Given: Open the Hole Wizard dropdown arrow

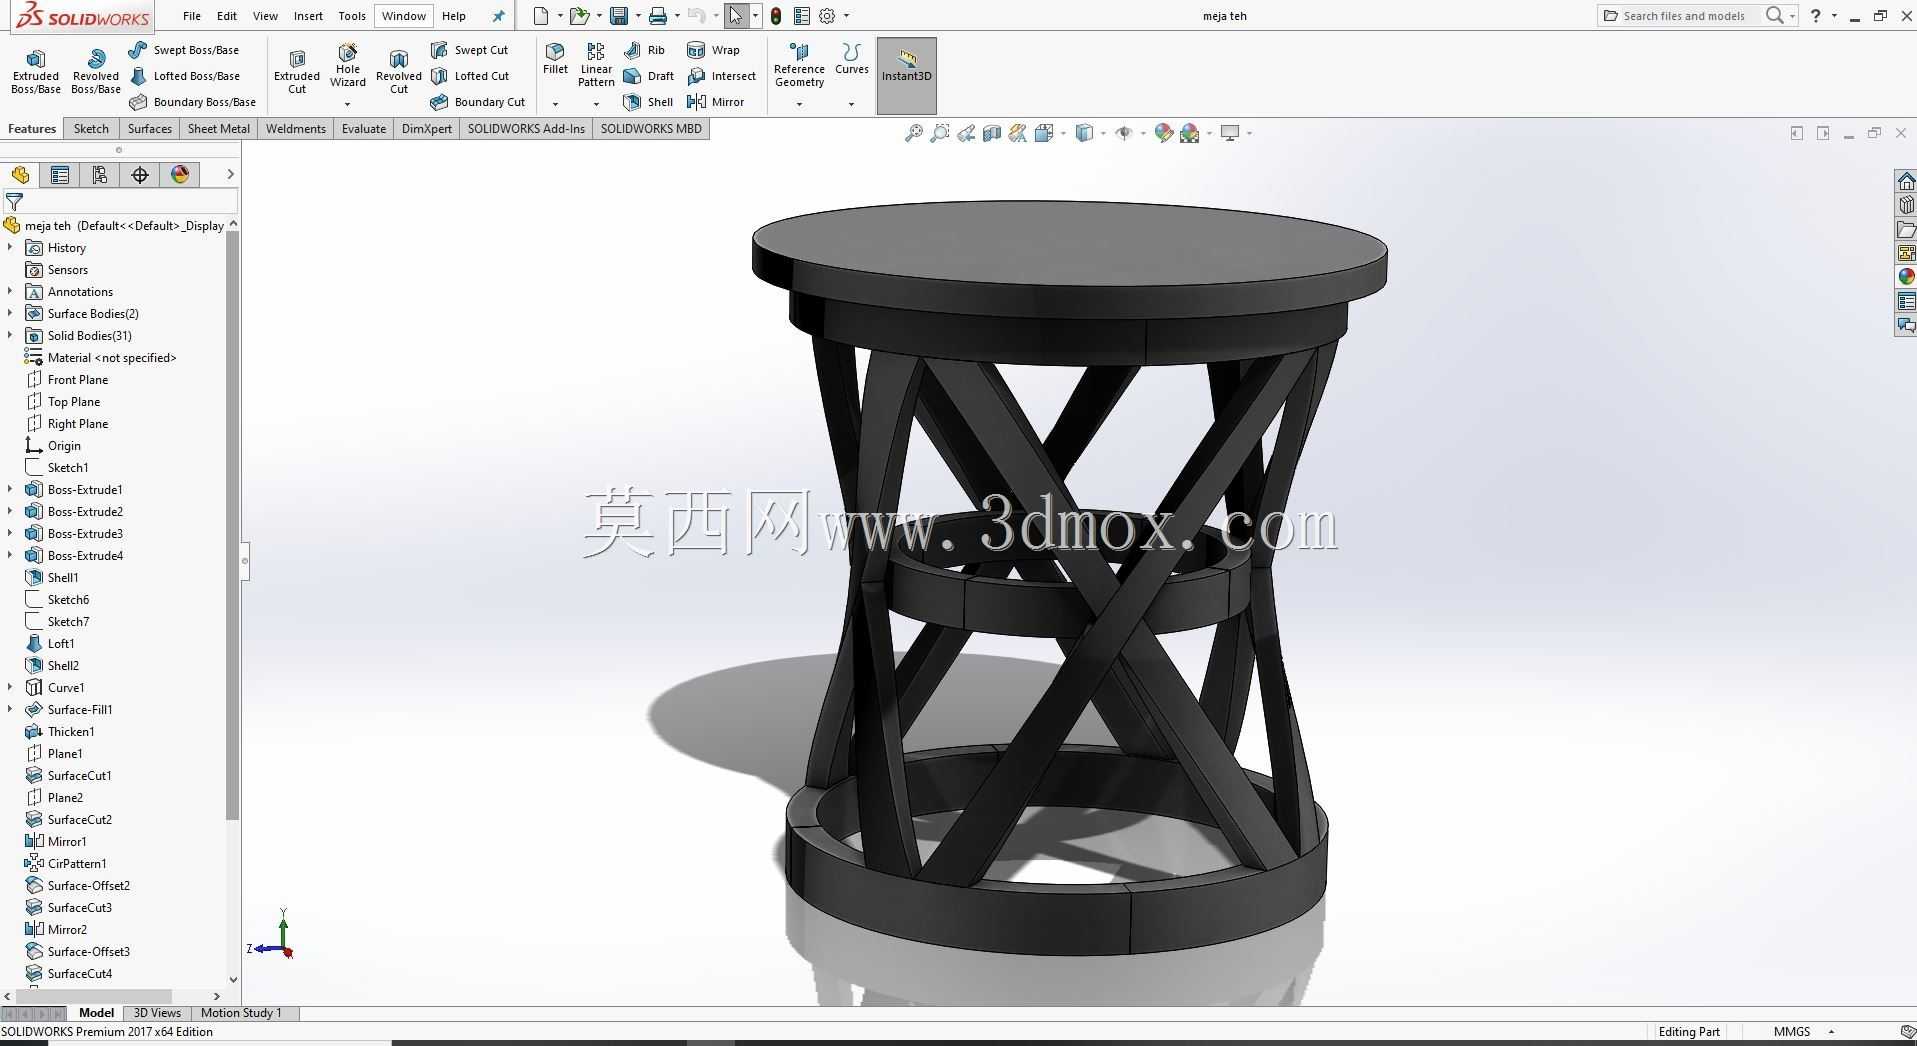Looking at the screenshot, I should click(x=348, y=104).
